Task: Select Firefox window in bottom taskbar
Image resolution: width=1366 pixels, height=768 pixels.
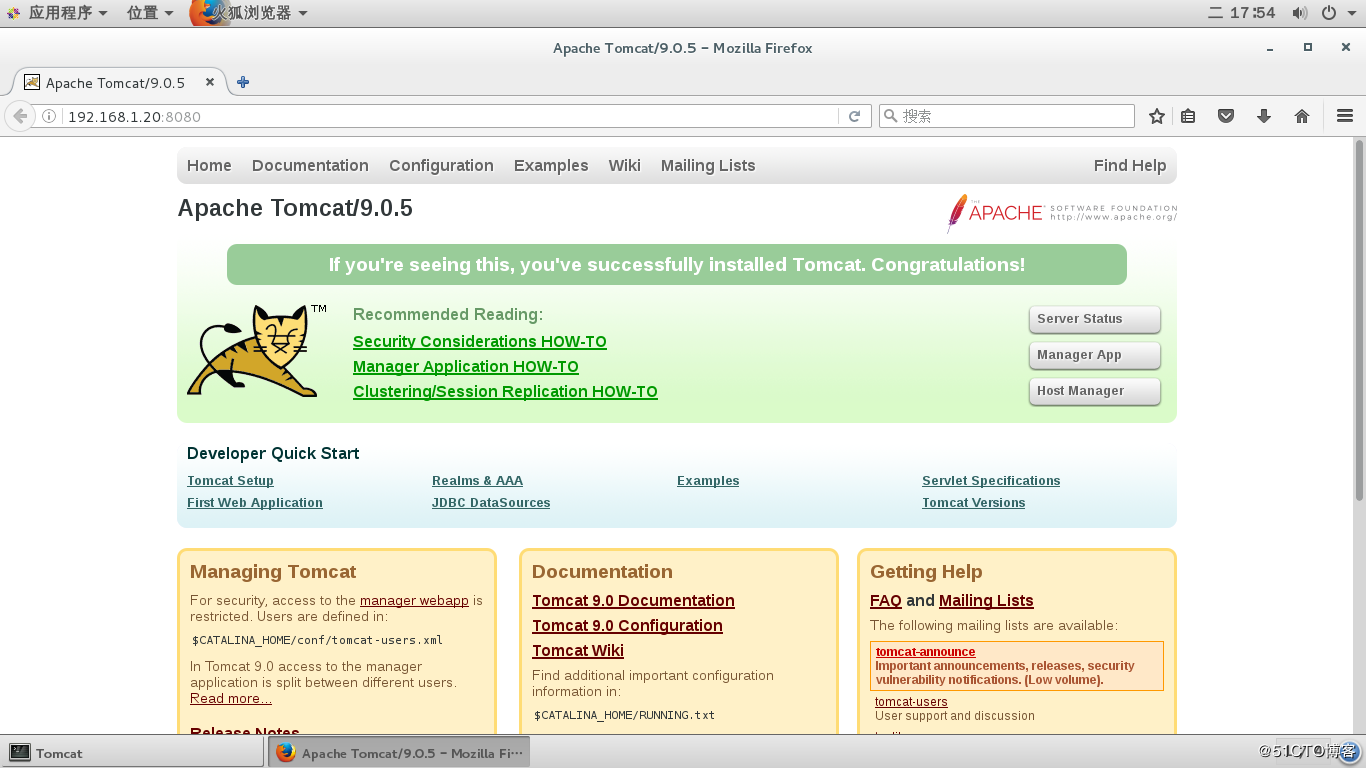Action: (x=398, y=753)
